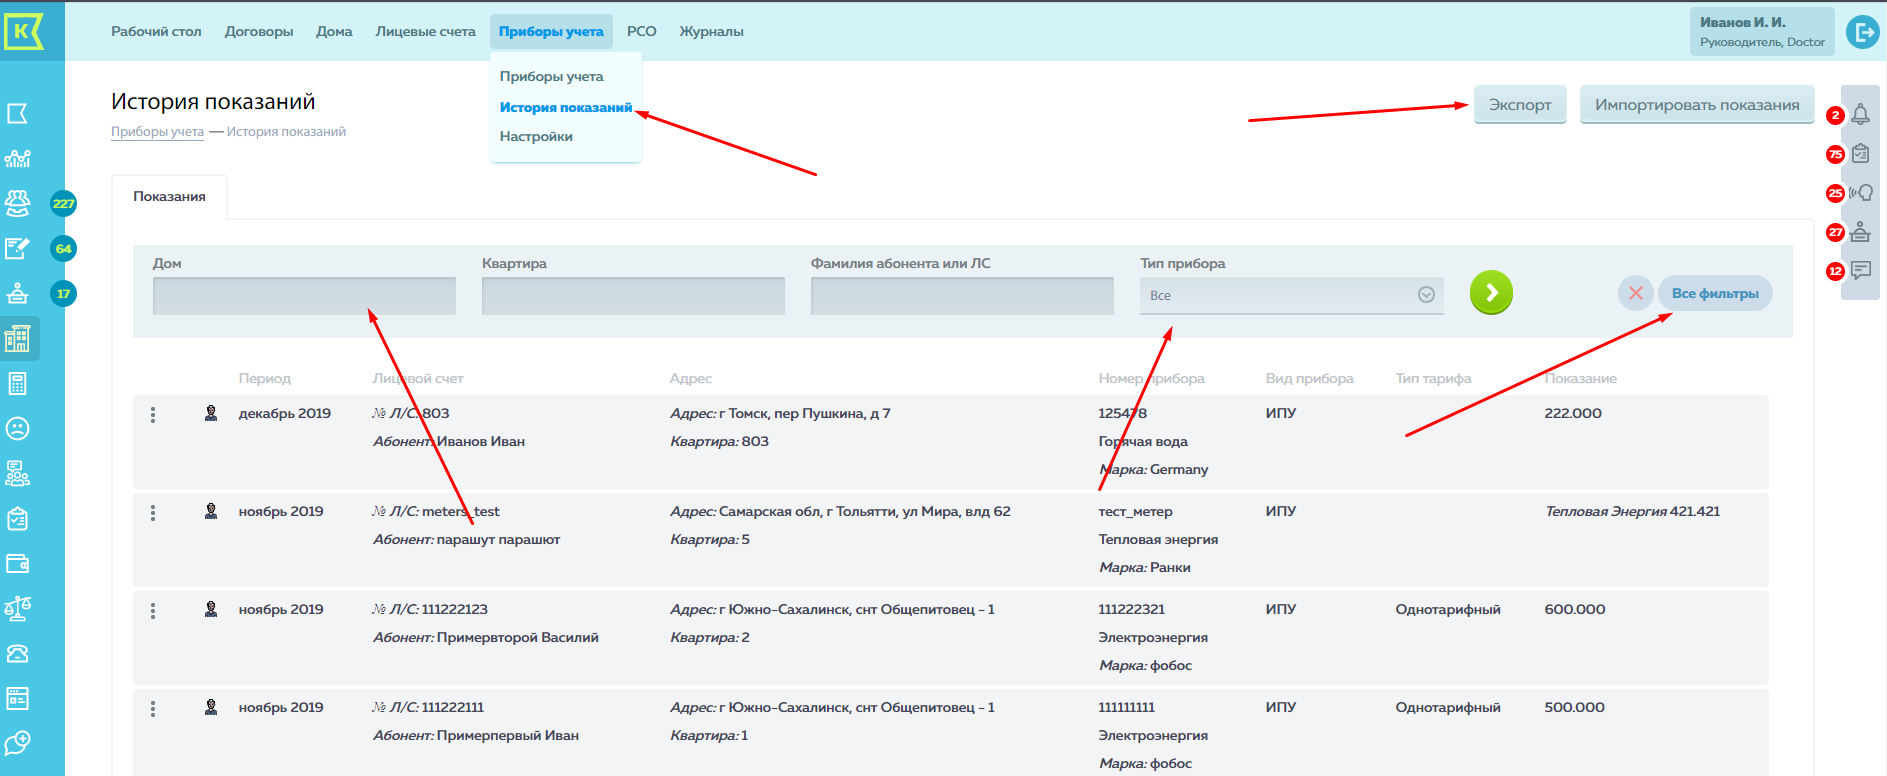This screenshot has height=776, width=1887.
Task: Click meter number 111222321
Action: 1131,609
